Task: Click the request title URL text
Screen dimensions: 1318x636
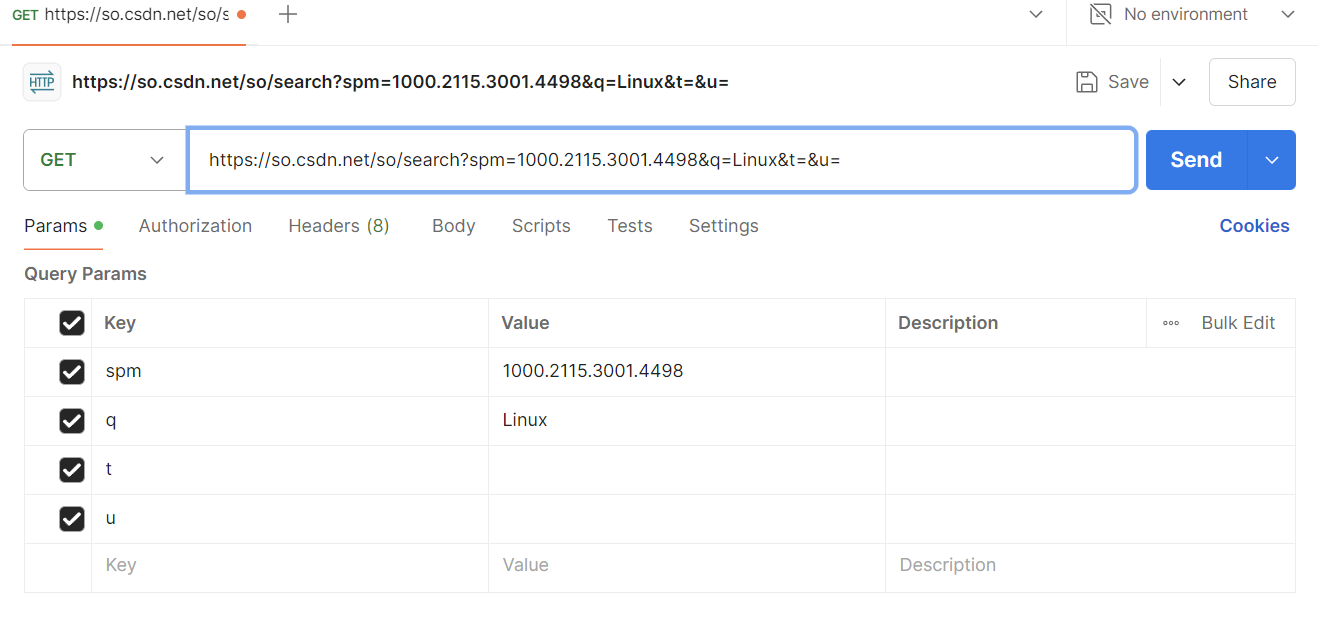Action: 400,82
